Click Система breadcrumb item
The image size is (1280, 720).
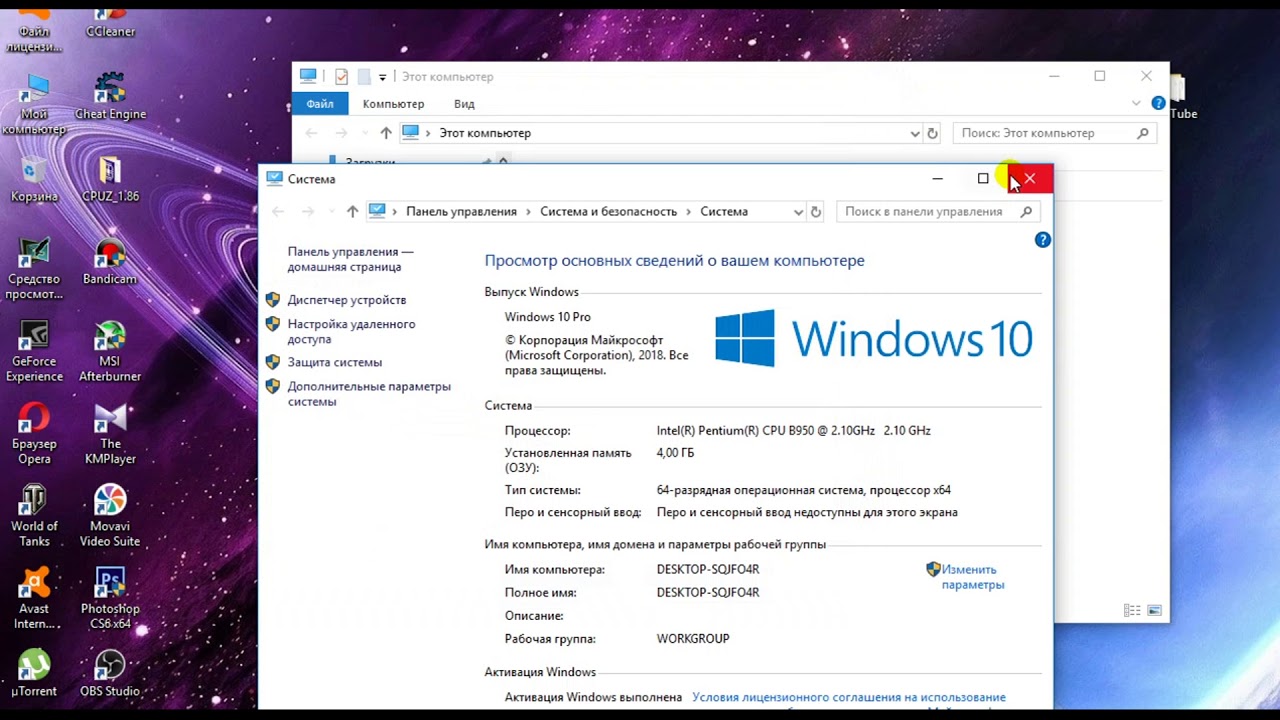pyautogui.click(x=724, y=212)
